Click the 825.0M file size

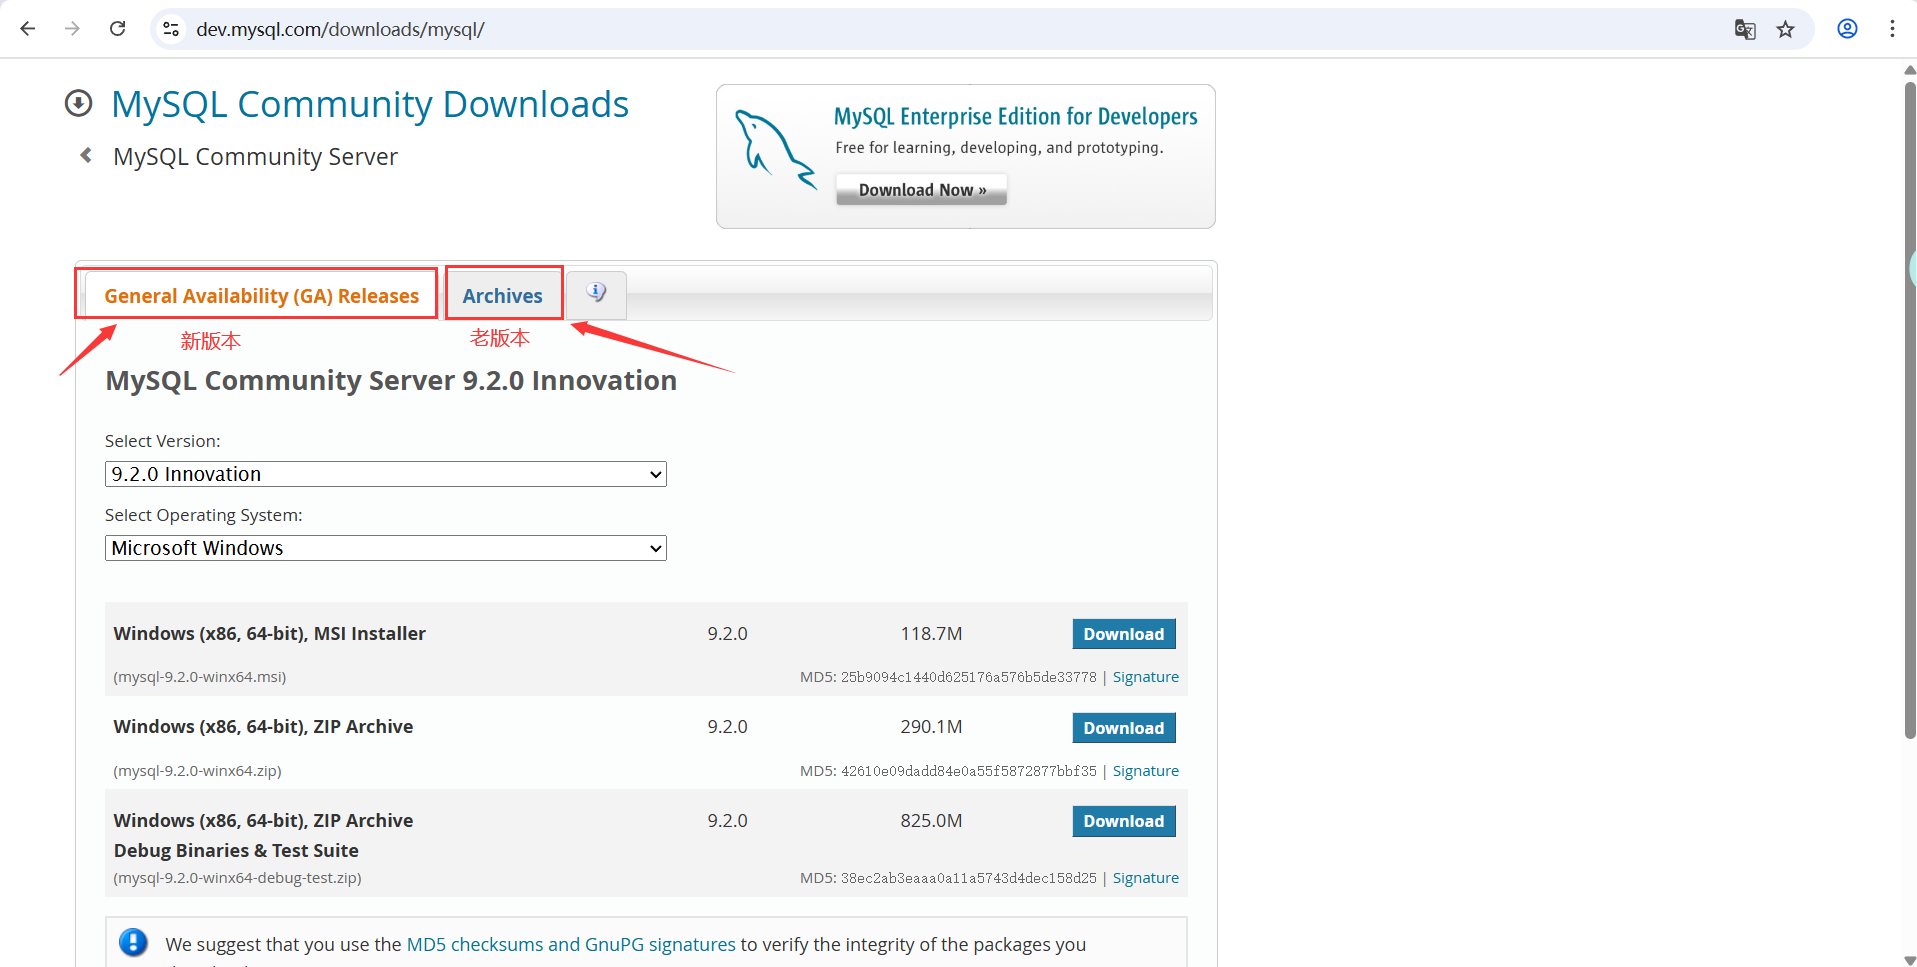[931, 821]
